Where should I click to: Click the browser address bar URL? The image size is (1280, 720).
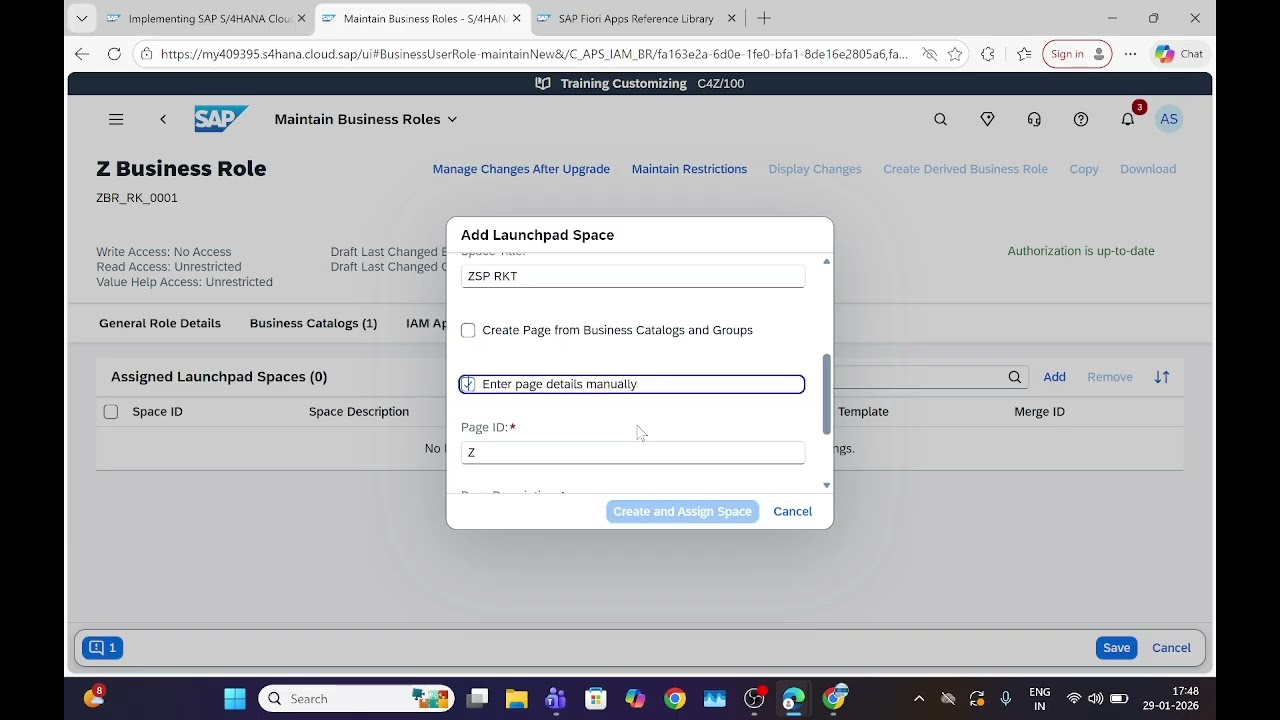[x=534, y=54]
